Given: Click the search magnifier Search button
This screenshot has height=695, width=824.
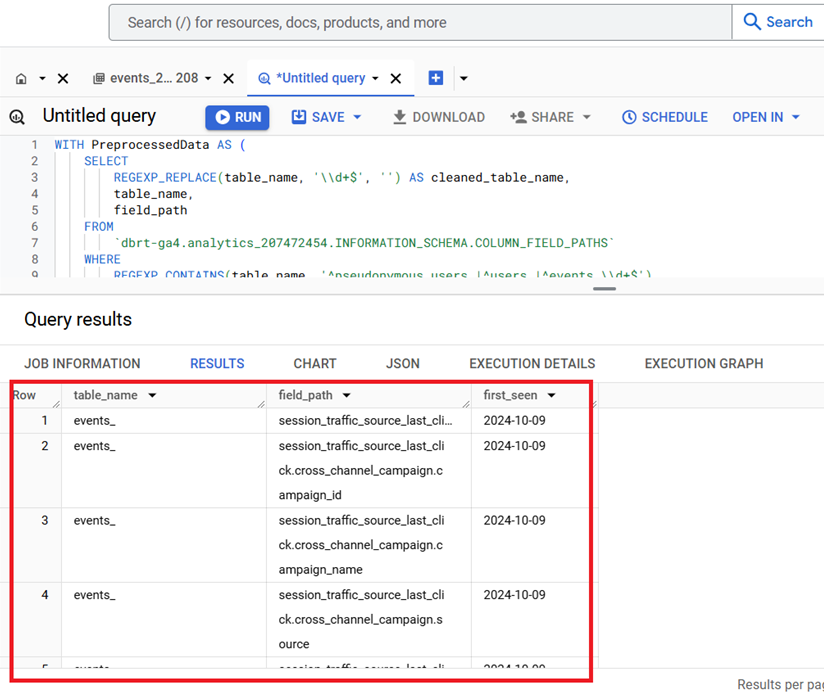Looking at the screenshot, I should pos(778,22).
